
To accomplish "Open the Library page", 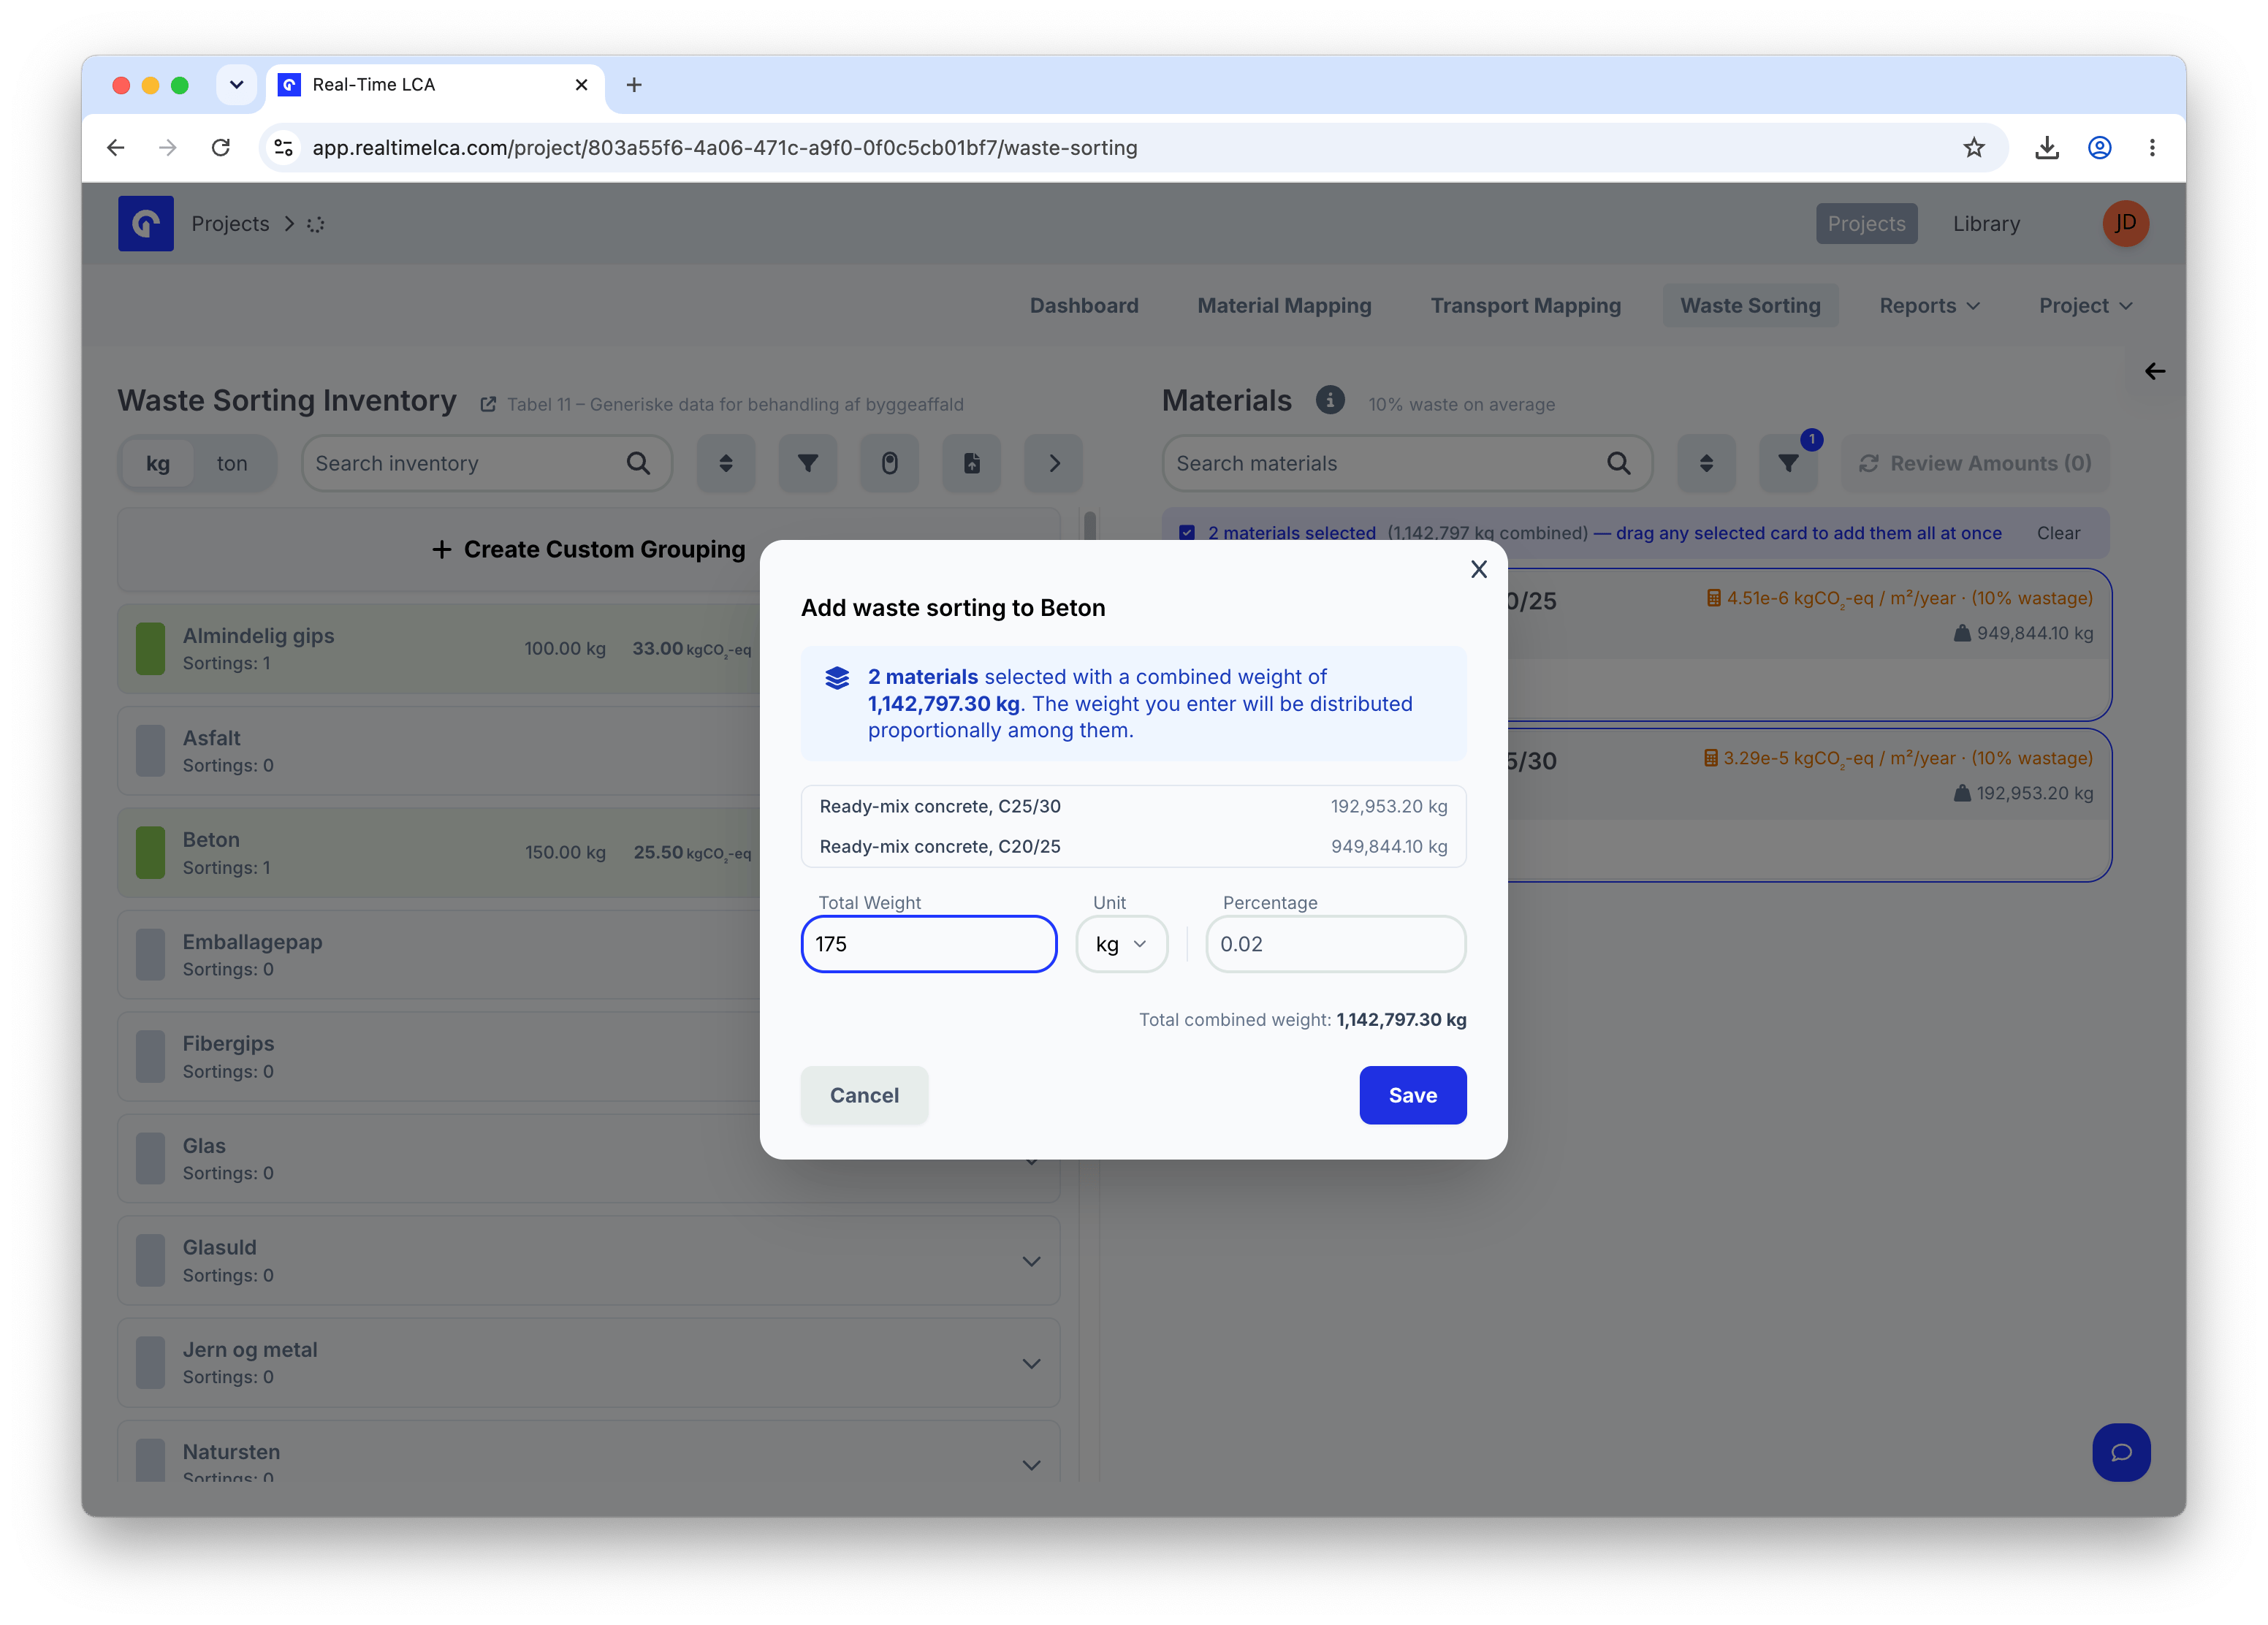I will [1986, 223].
